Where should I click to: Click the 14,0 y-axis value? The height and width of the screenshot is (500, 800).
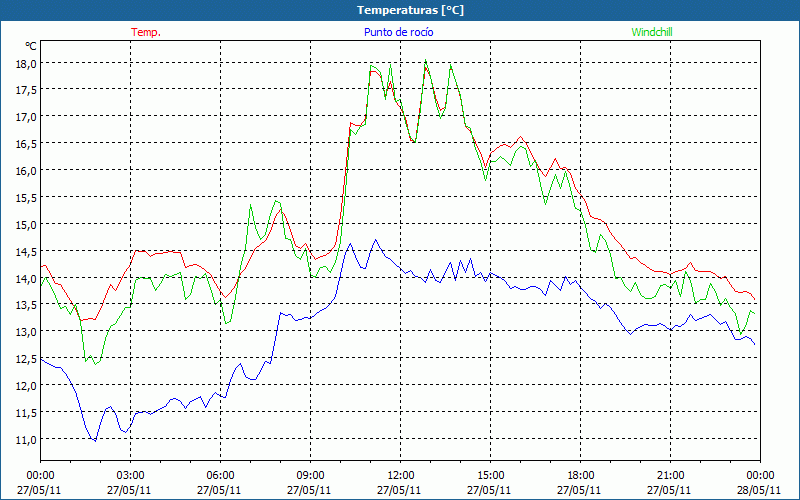pyautogui.click(x=27, y=279)
